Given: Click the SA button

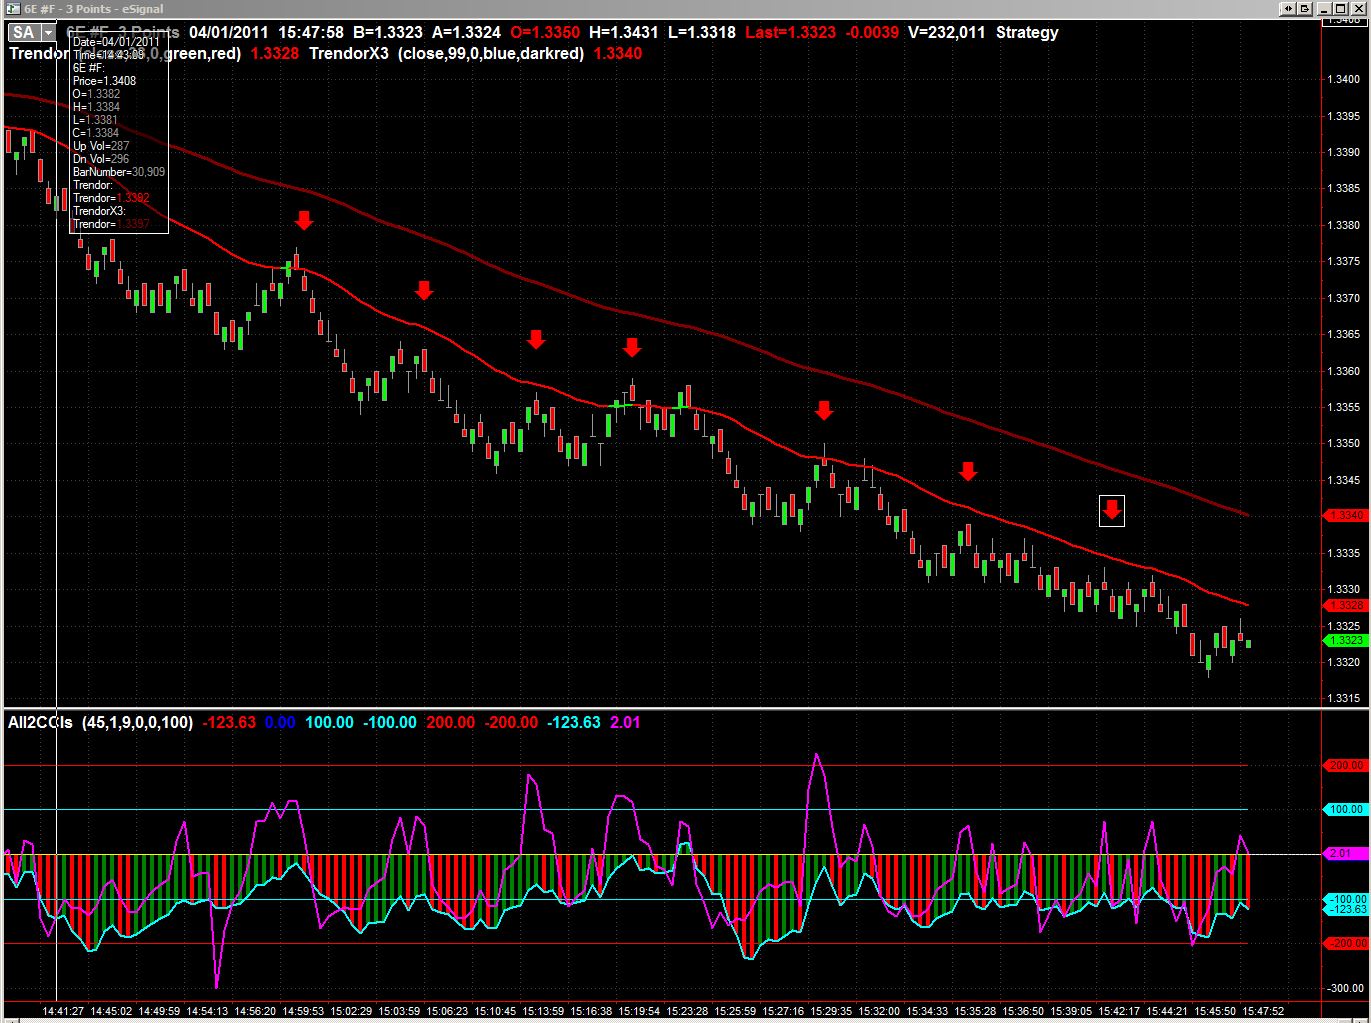Looking at the screenshot, I should pos(24,33).
